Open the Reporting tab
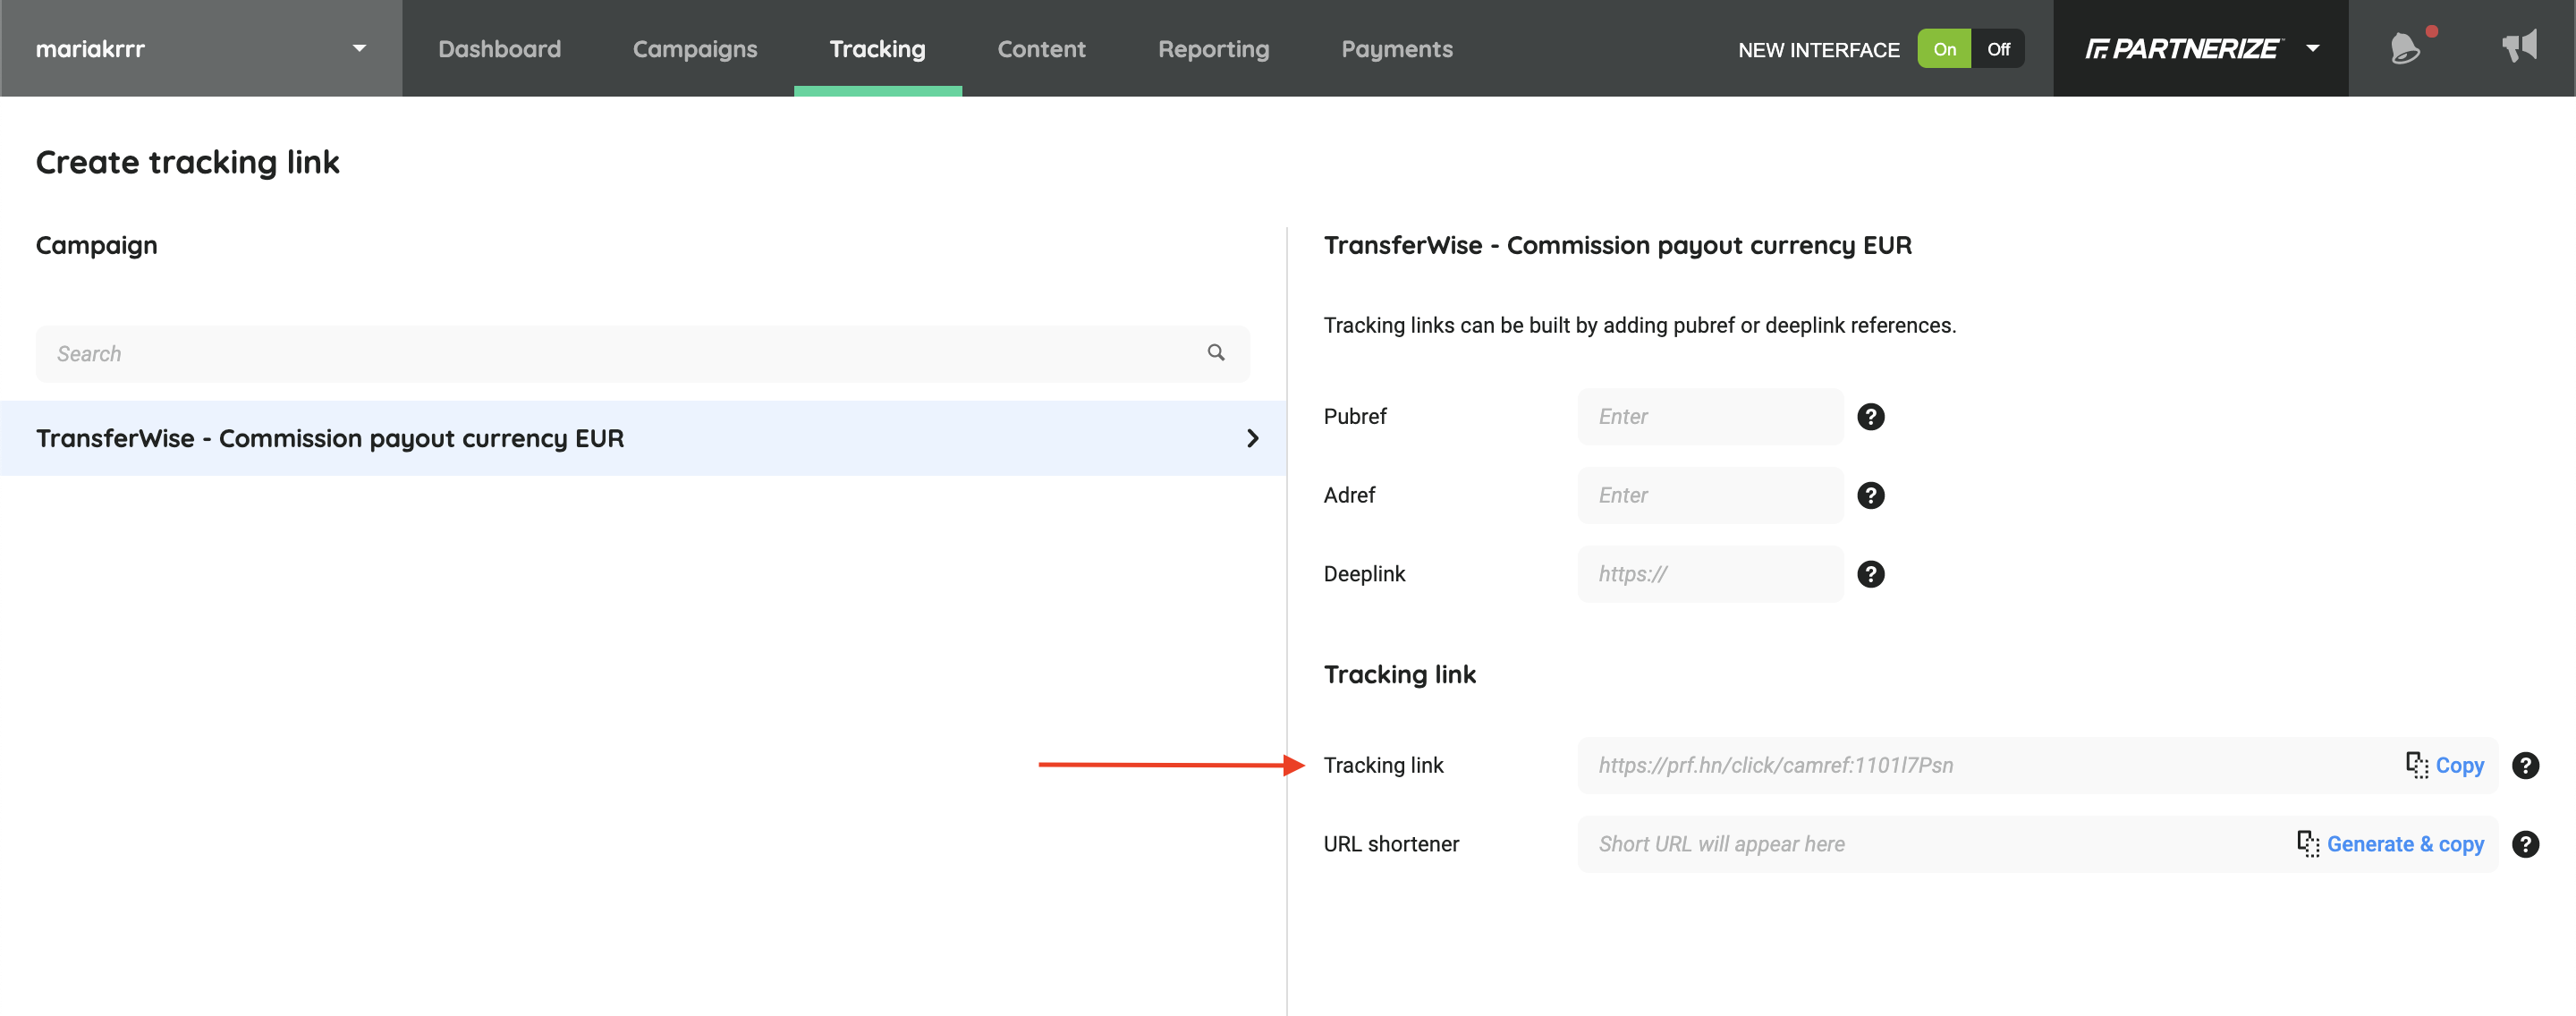 [1213, 49]
